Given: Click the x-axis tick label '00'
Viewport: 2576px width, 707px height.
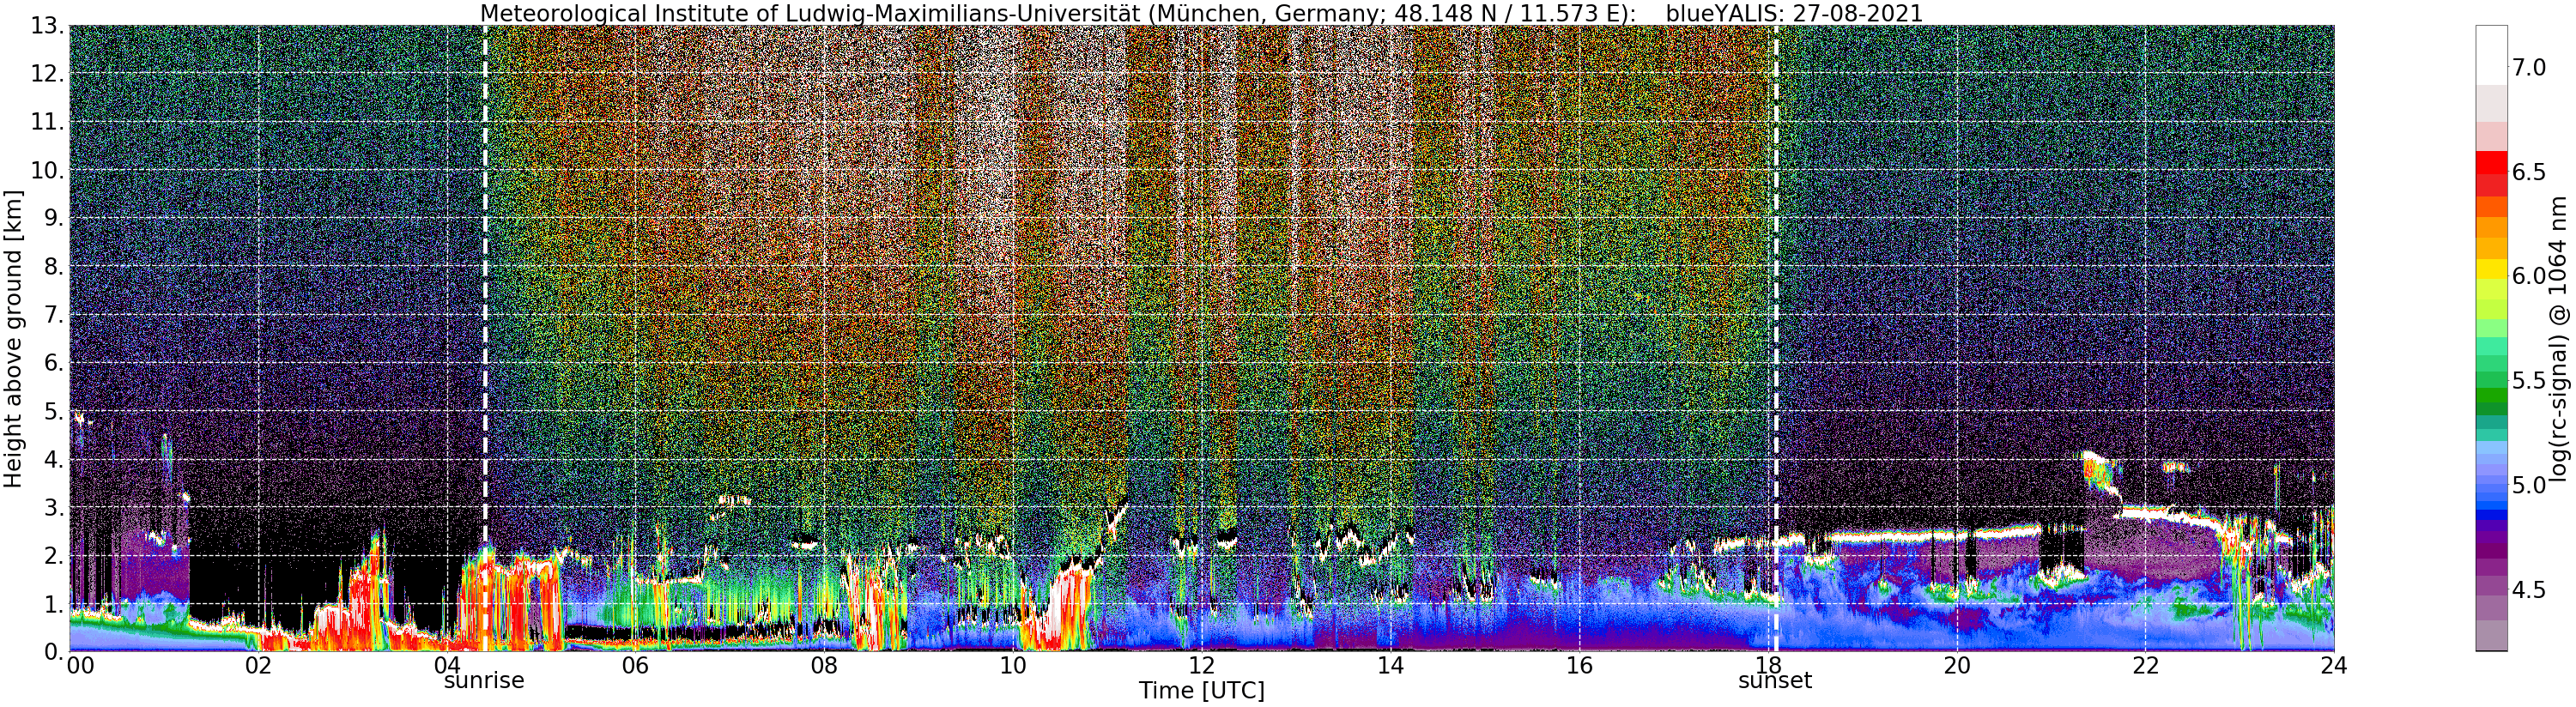Looking at the screenshot, I should [80, 665].
